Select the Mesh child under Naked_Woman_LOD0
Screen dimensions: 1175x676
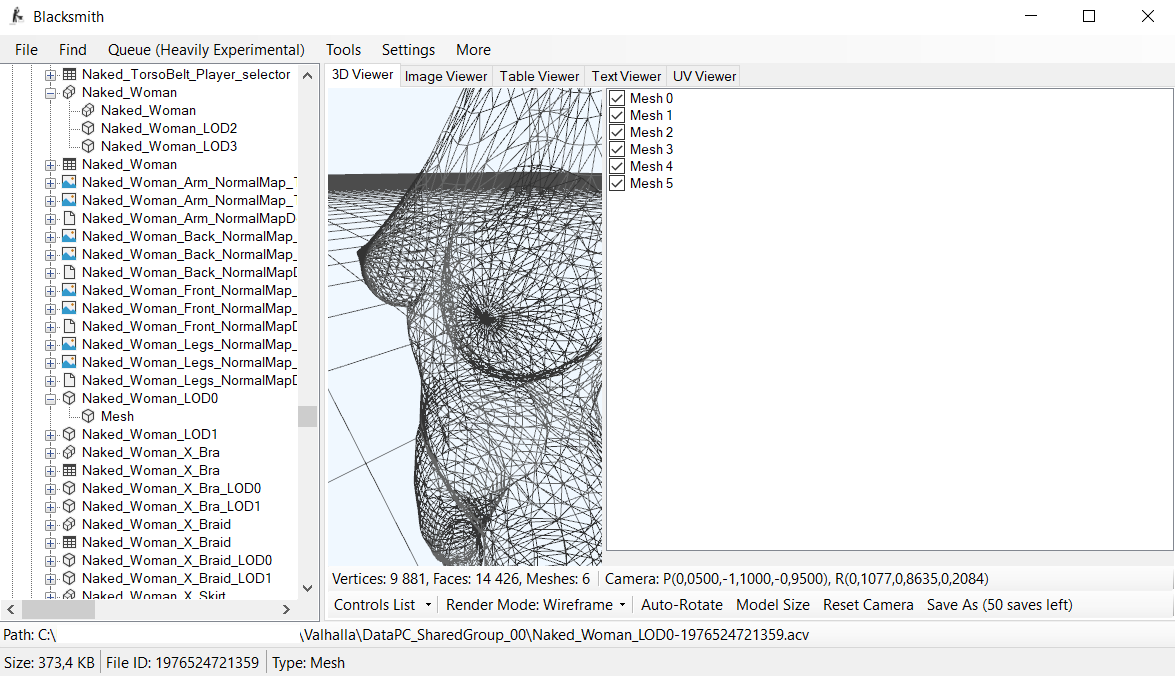tap(118, 416)
